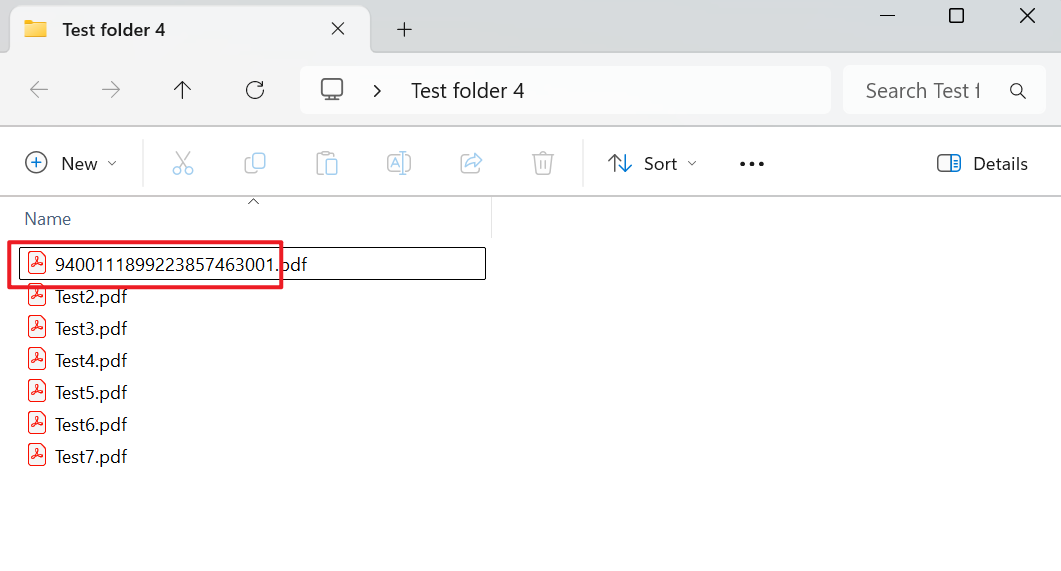Open the New item dropdown
The height and width of the screenshot is (571, 1061).
(70, 164)
